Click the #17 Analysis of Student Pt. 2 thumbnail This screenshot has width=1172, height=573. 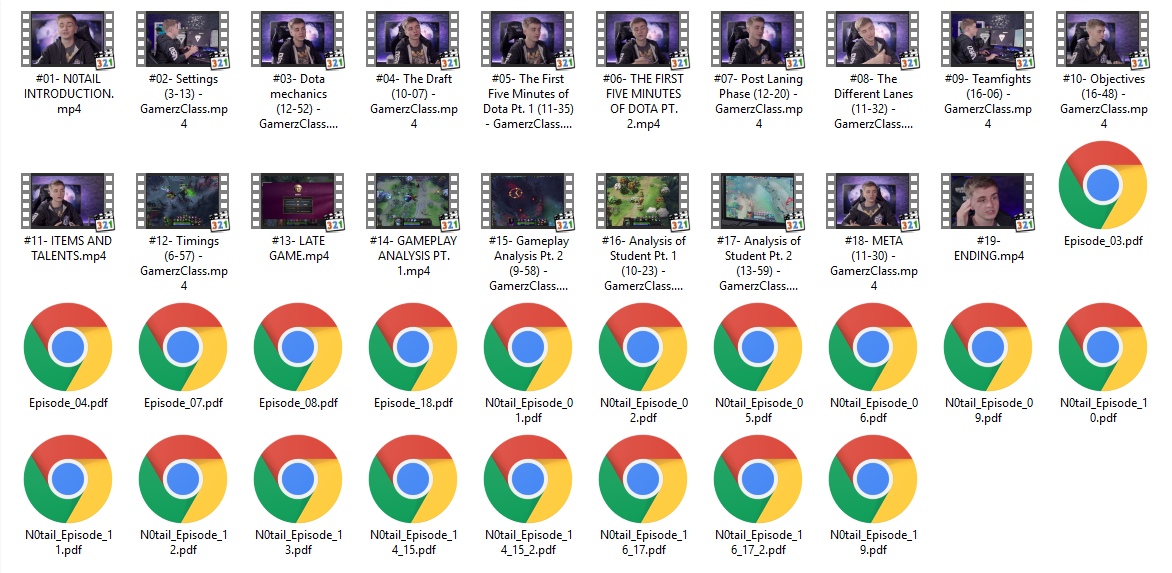(758, 201)
